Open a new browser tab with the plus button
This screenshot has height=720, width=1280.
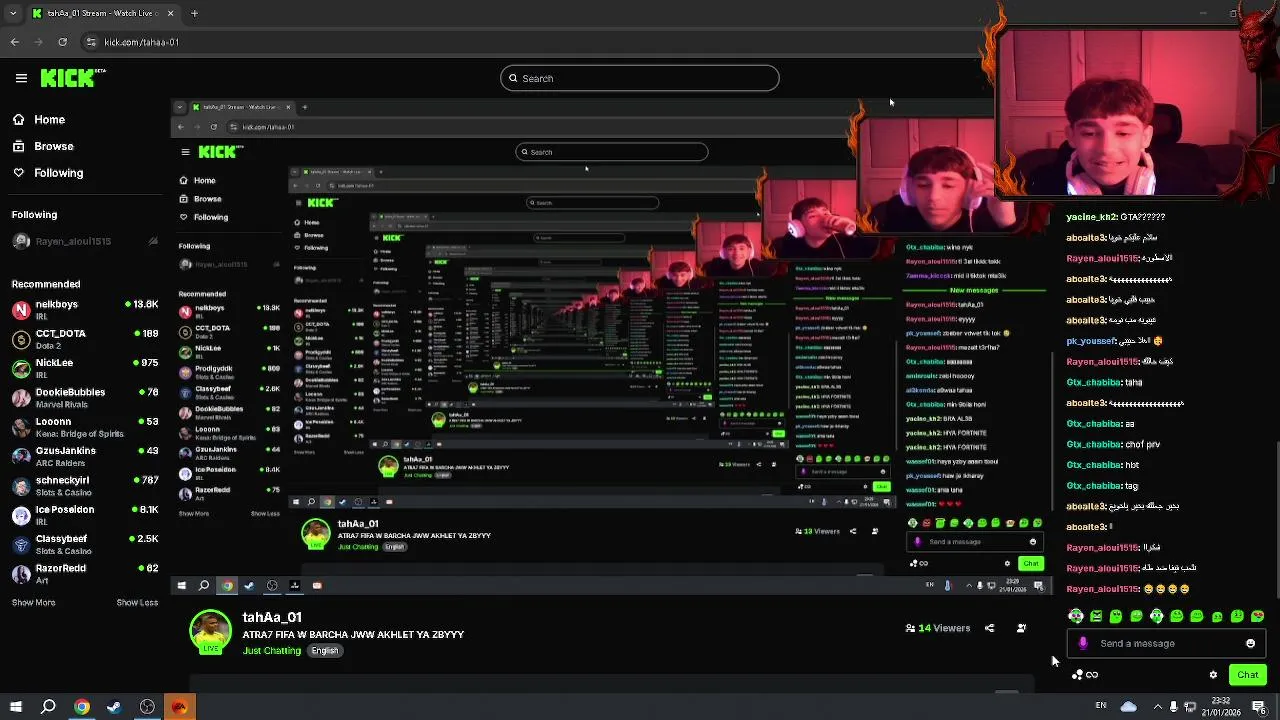[x=194, y=13]
